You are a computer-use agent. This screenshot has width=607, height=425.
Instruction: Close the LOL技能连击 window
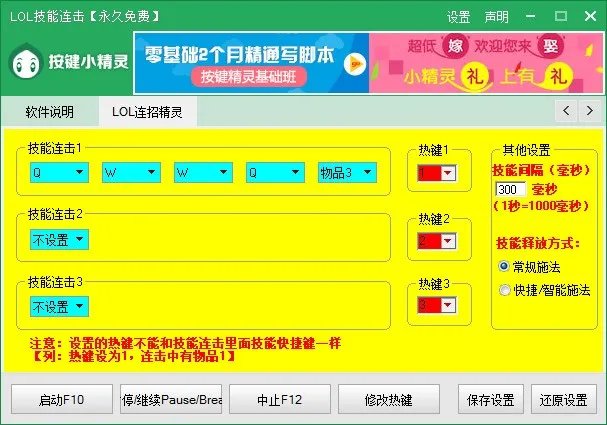(x=590, y=16)
